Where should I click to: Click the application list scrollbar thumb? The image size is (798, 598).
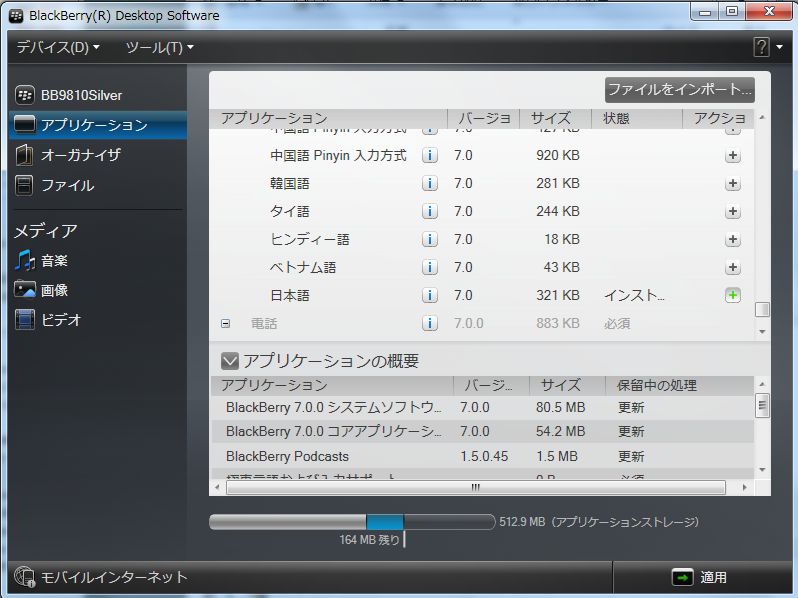[x=762, y=309]
